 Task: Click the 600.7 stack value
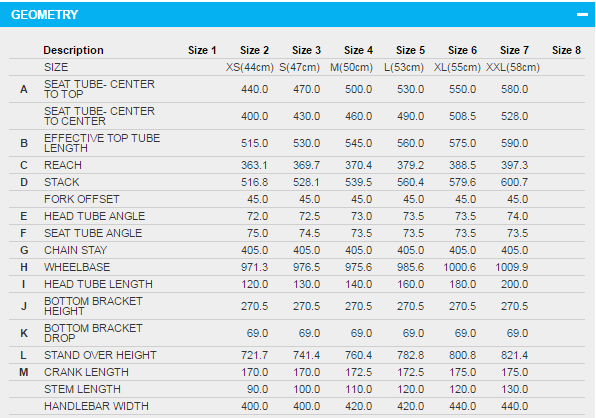tap(514, 182)
